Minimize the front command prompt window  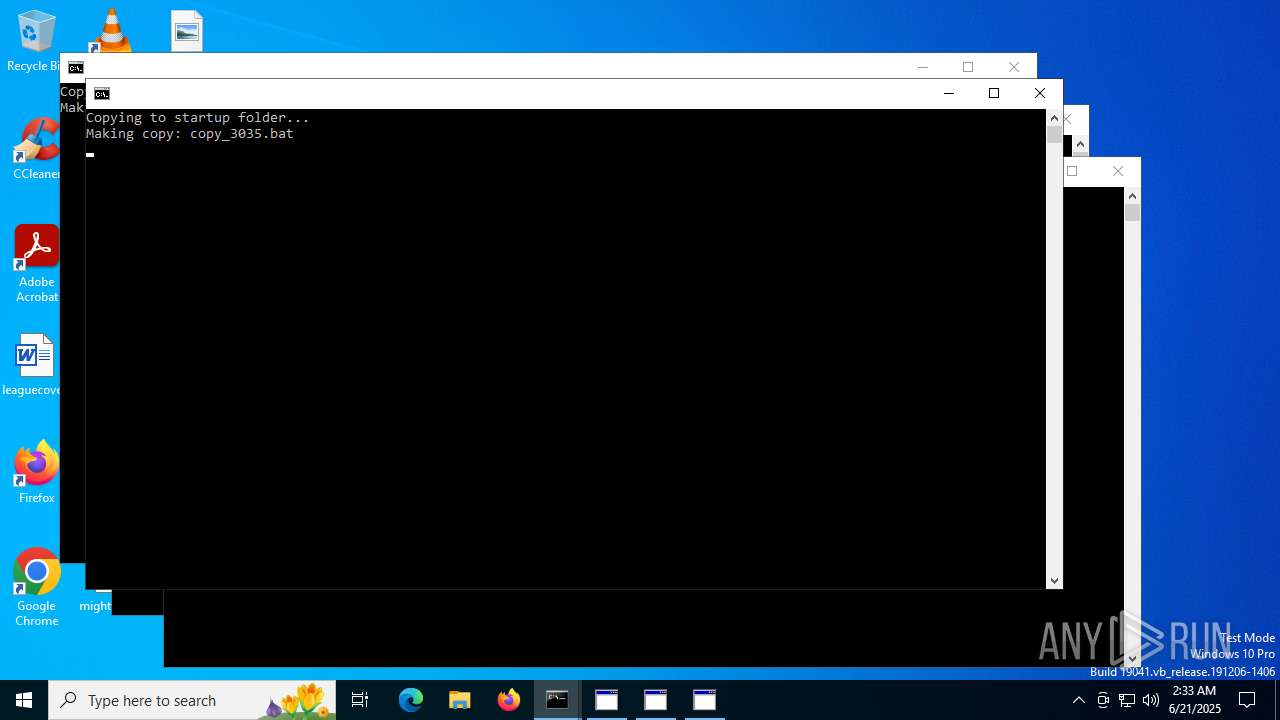point(948,94)
